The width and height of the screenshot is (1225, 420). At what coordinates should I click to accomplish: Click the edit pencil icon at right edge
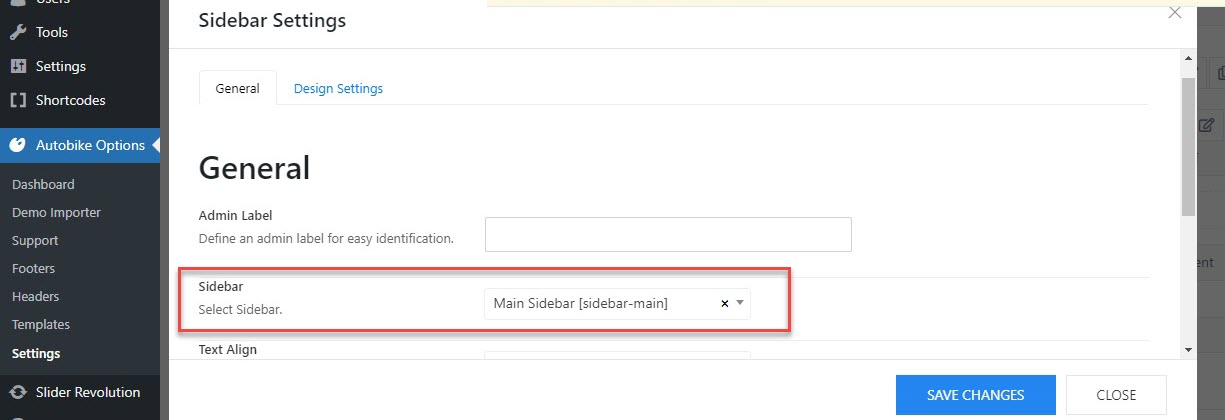(x=1206, y=125)
